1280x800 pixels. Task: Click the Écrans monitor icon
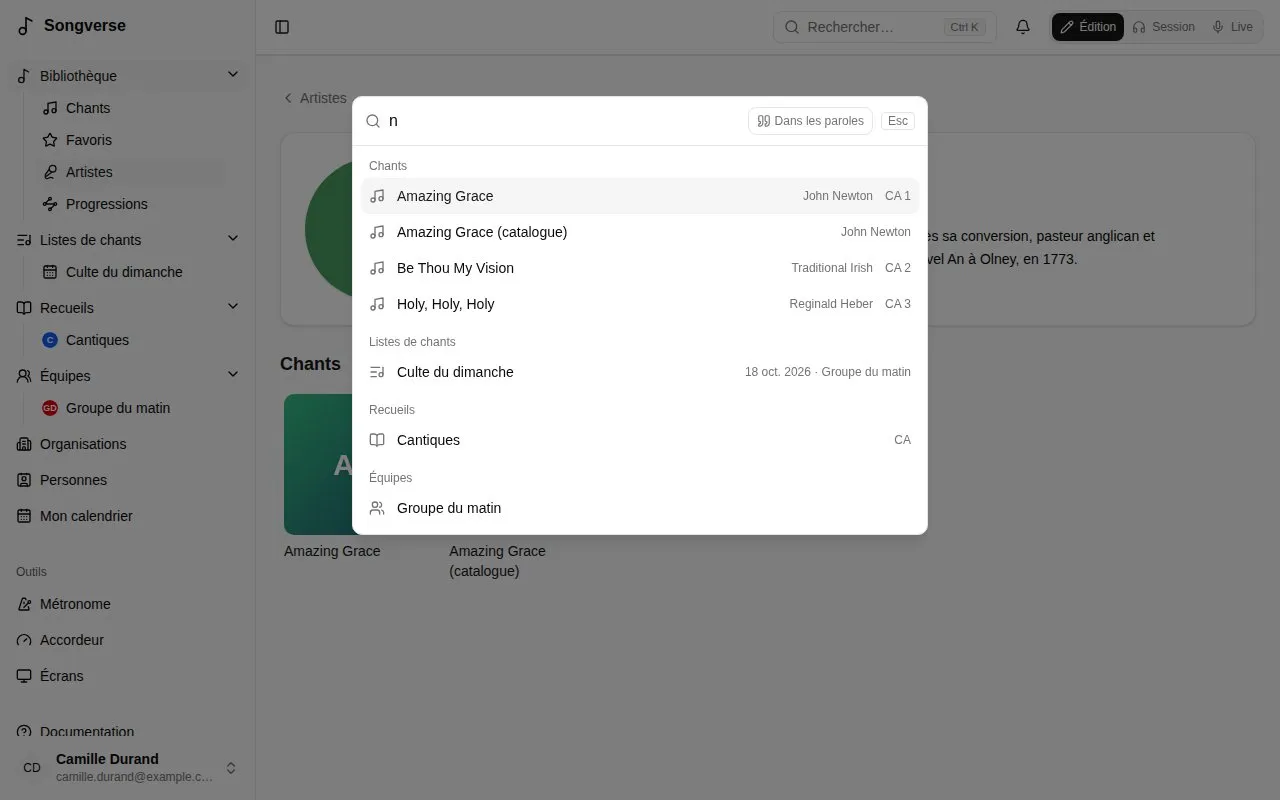(x=24, y=676)
